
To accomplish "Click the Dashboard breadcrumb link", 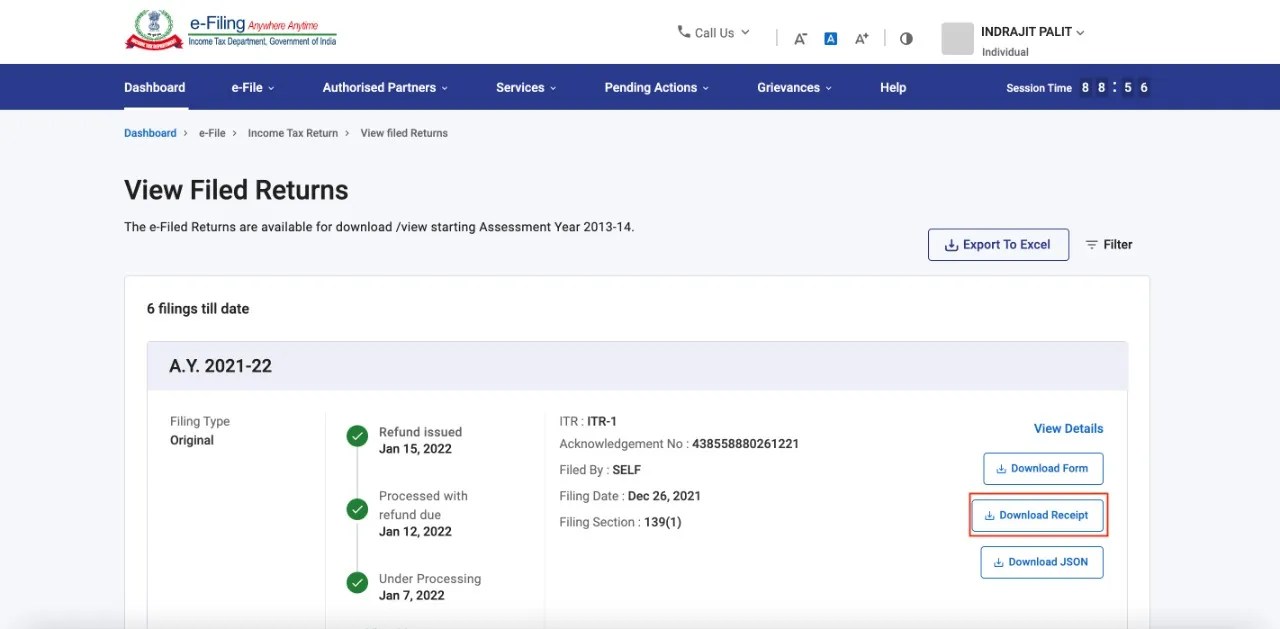I will click(x=150, y=133).
